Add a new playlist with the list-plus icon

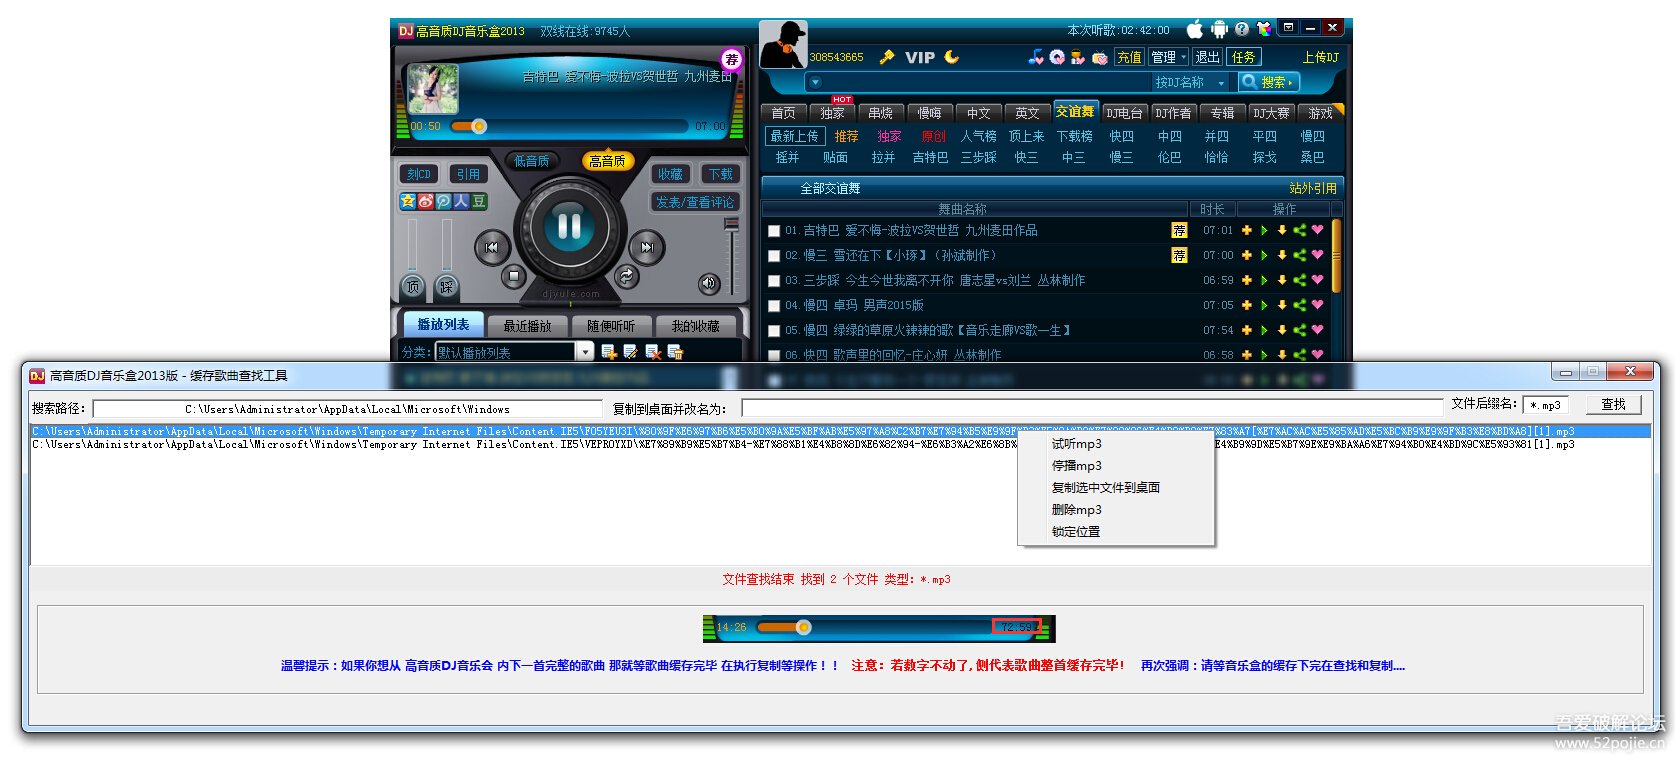click(608, 351)
